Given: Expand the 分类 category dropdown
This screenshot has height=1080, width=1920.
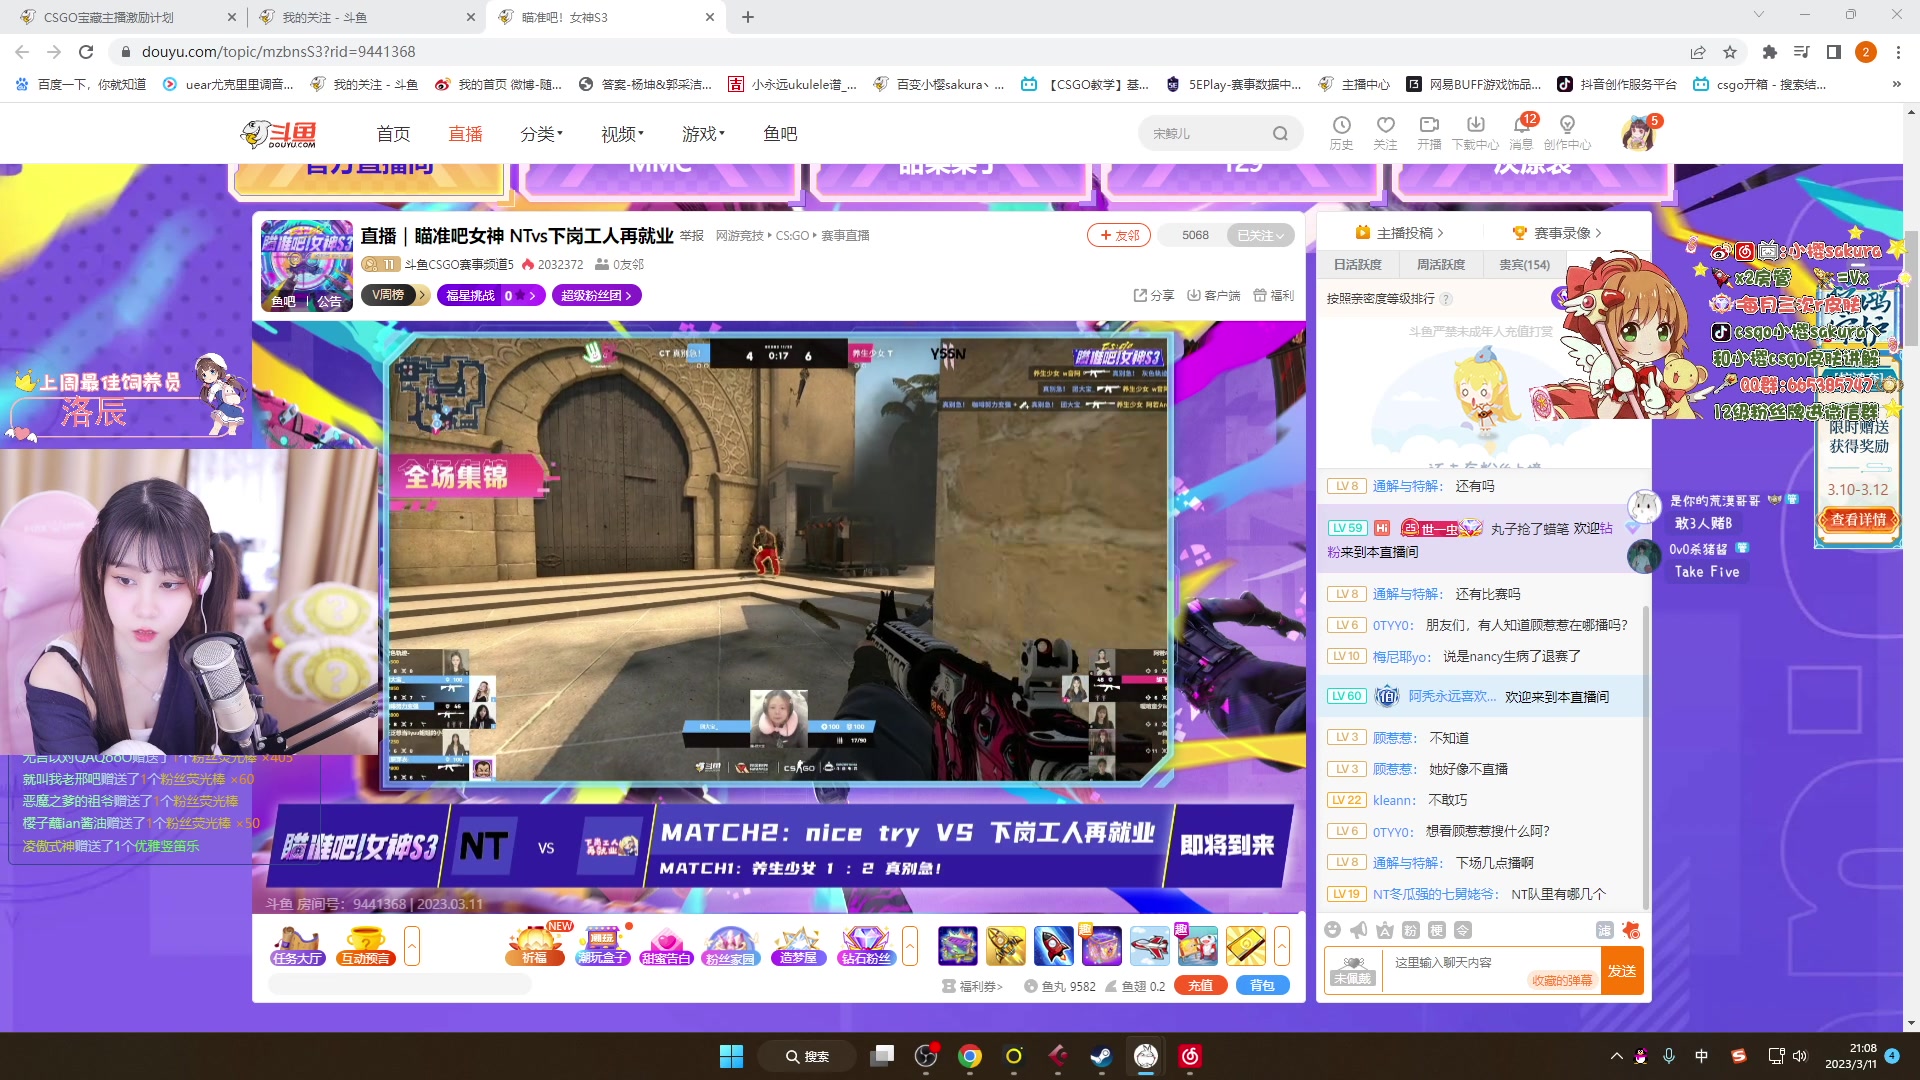Looking at the screenshot, I should (x=541, y=134).
